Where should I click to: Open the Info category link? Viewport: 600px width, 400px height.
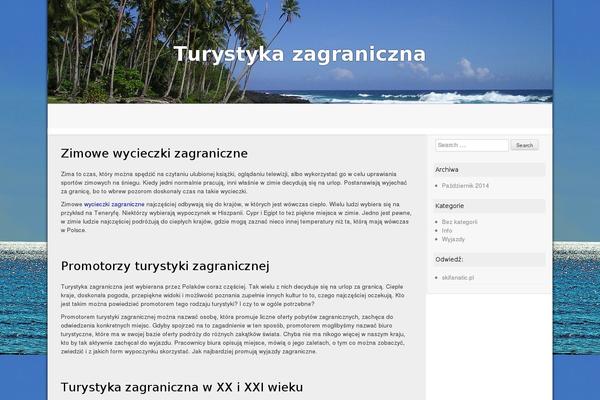[x=447, y=230]
